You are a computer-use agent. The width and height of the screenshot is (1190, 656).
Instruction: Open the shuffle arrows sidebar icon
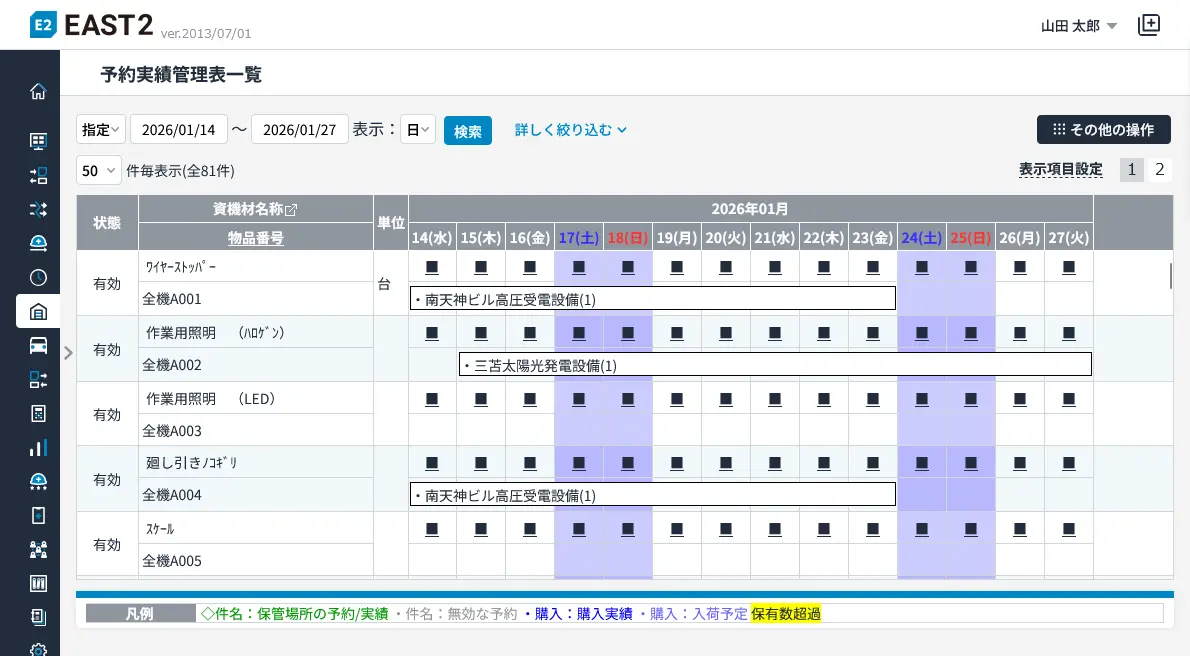38,209
